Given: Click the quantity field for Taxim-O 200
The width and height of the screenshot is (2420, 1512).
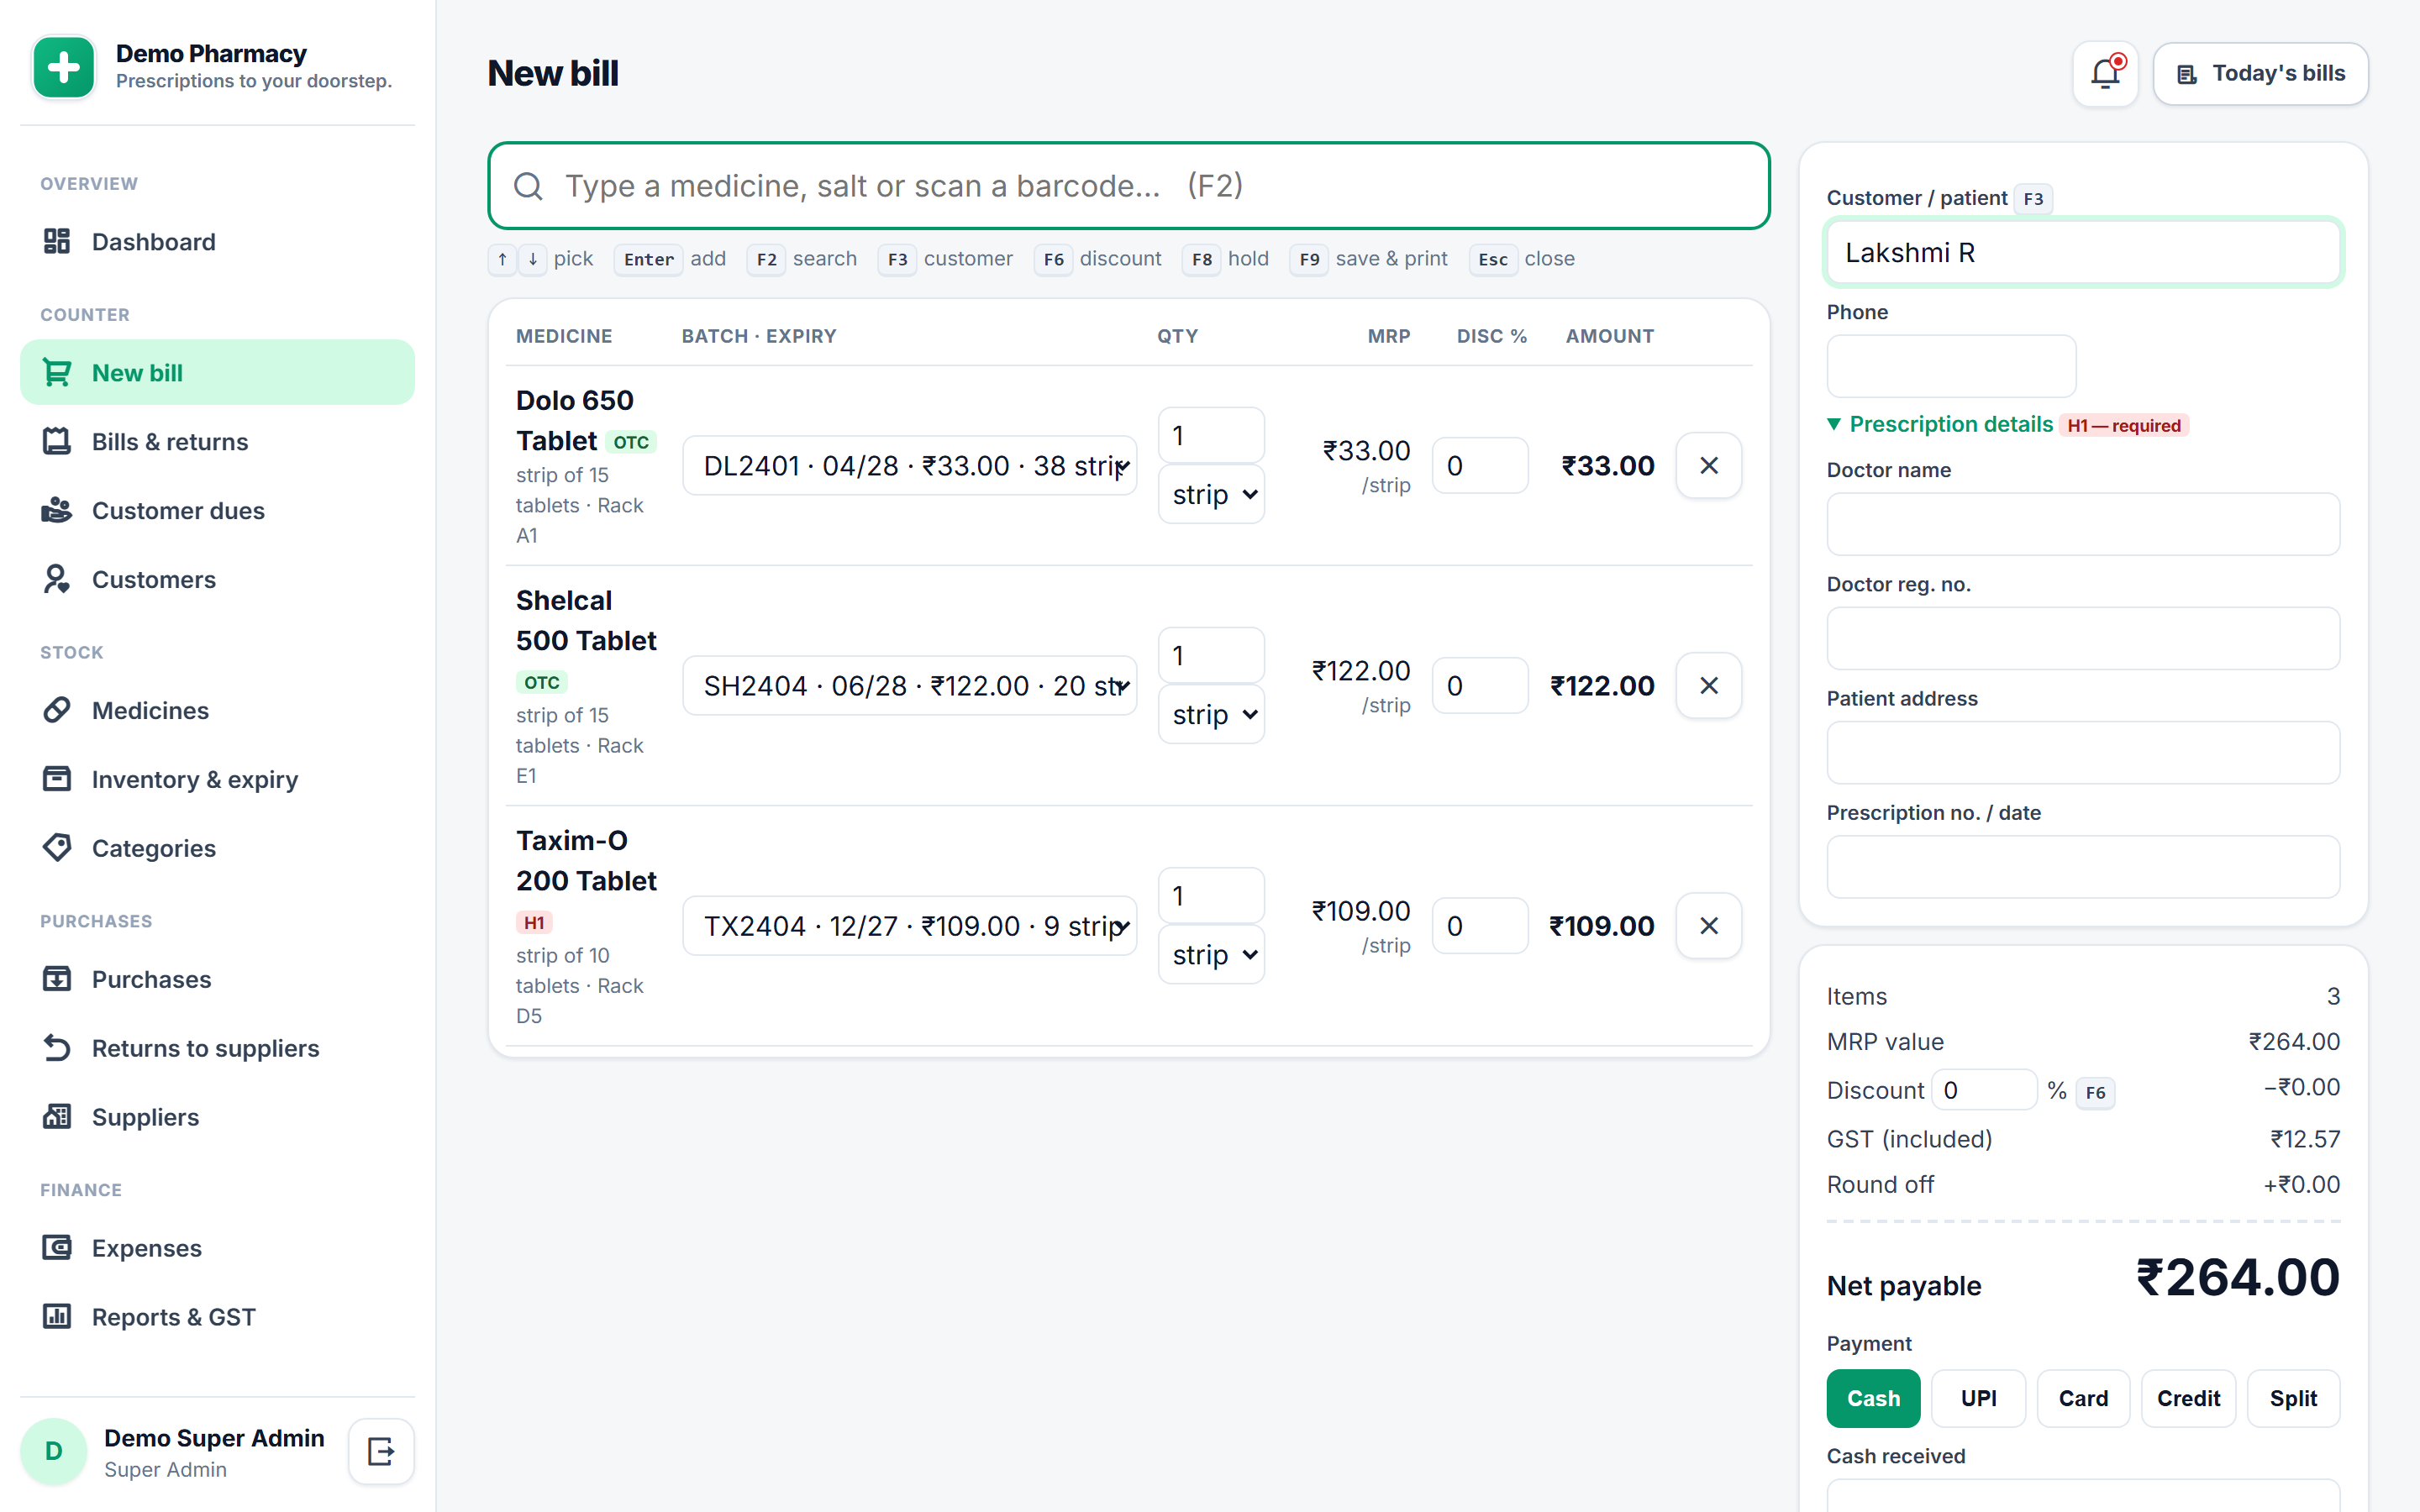Looking at the screenshot, I should coord(1211,895).
